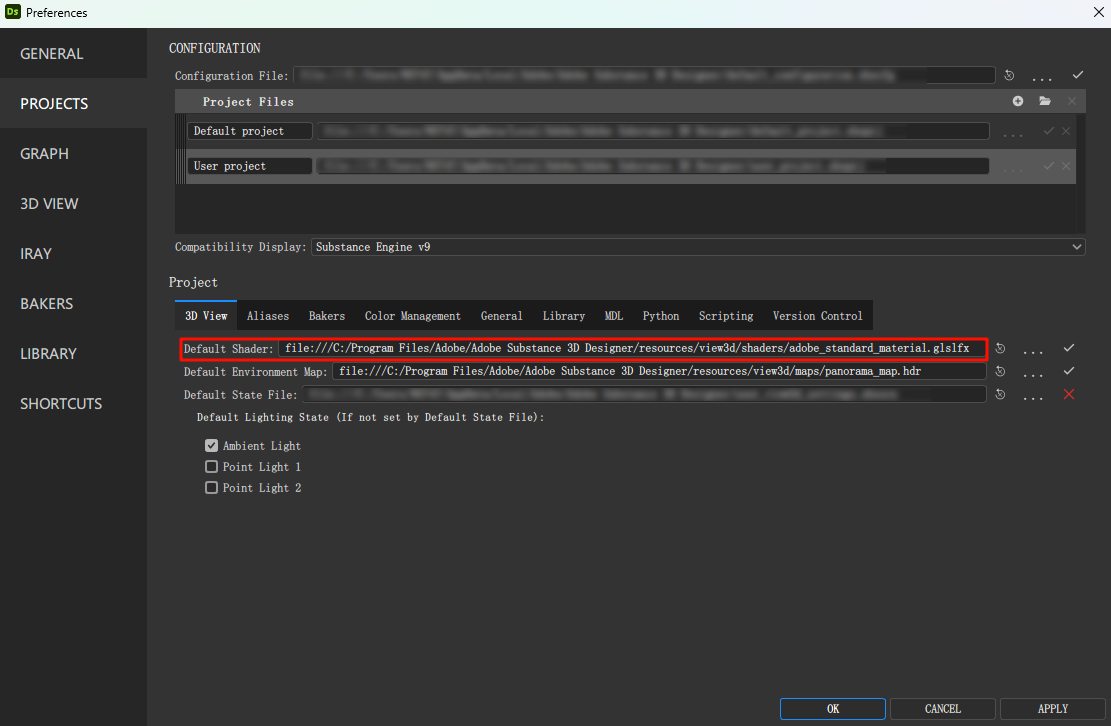1111x726 pixels.
Task: Browse for Configuration File using ellipsis
Action: (1042, 77)
